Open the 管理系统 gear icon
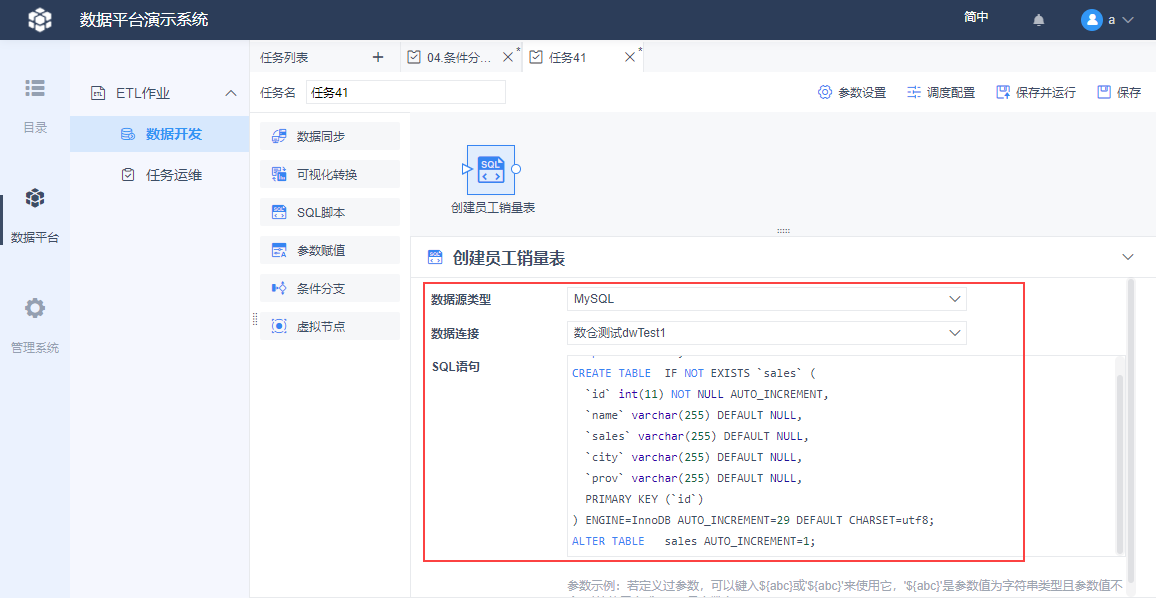Image resolution: width=1156 pixels, height=598 pixels. point(35,308)
